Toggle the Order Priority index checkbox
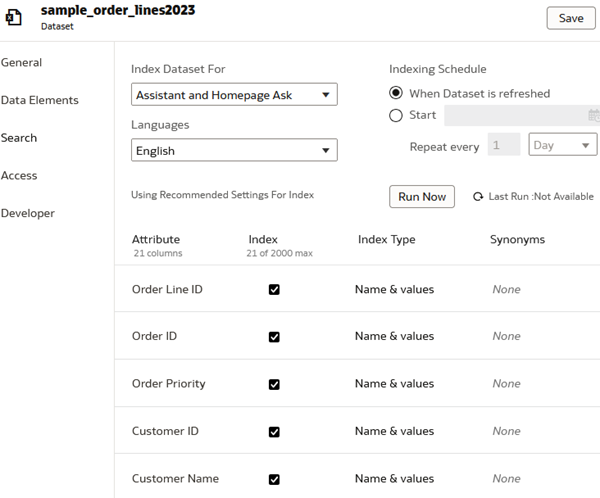Image resolution: width=600 pixels, height=498 pixels. (274, 384)
